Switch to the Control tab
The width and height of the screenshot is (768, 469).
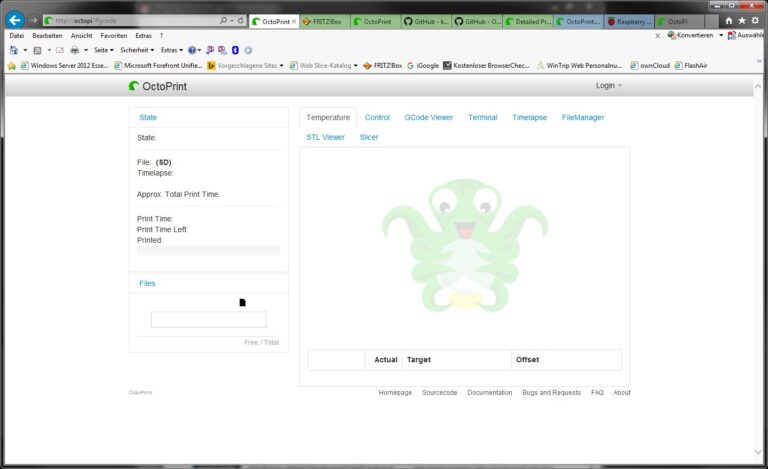pos(377,117)
